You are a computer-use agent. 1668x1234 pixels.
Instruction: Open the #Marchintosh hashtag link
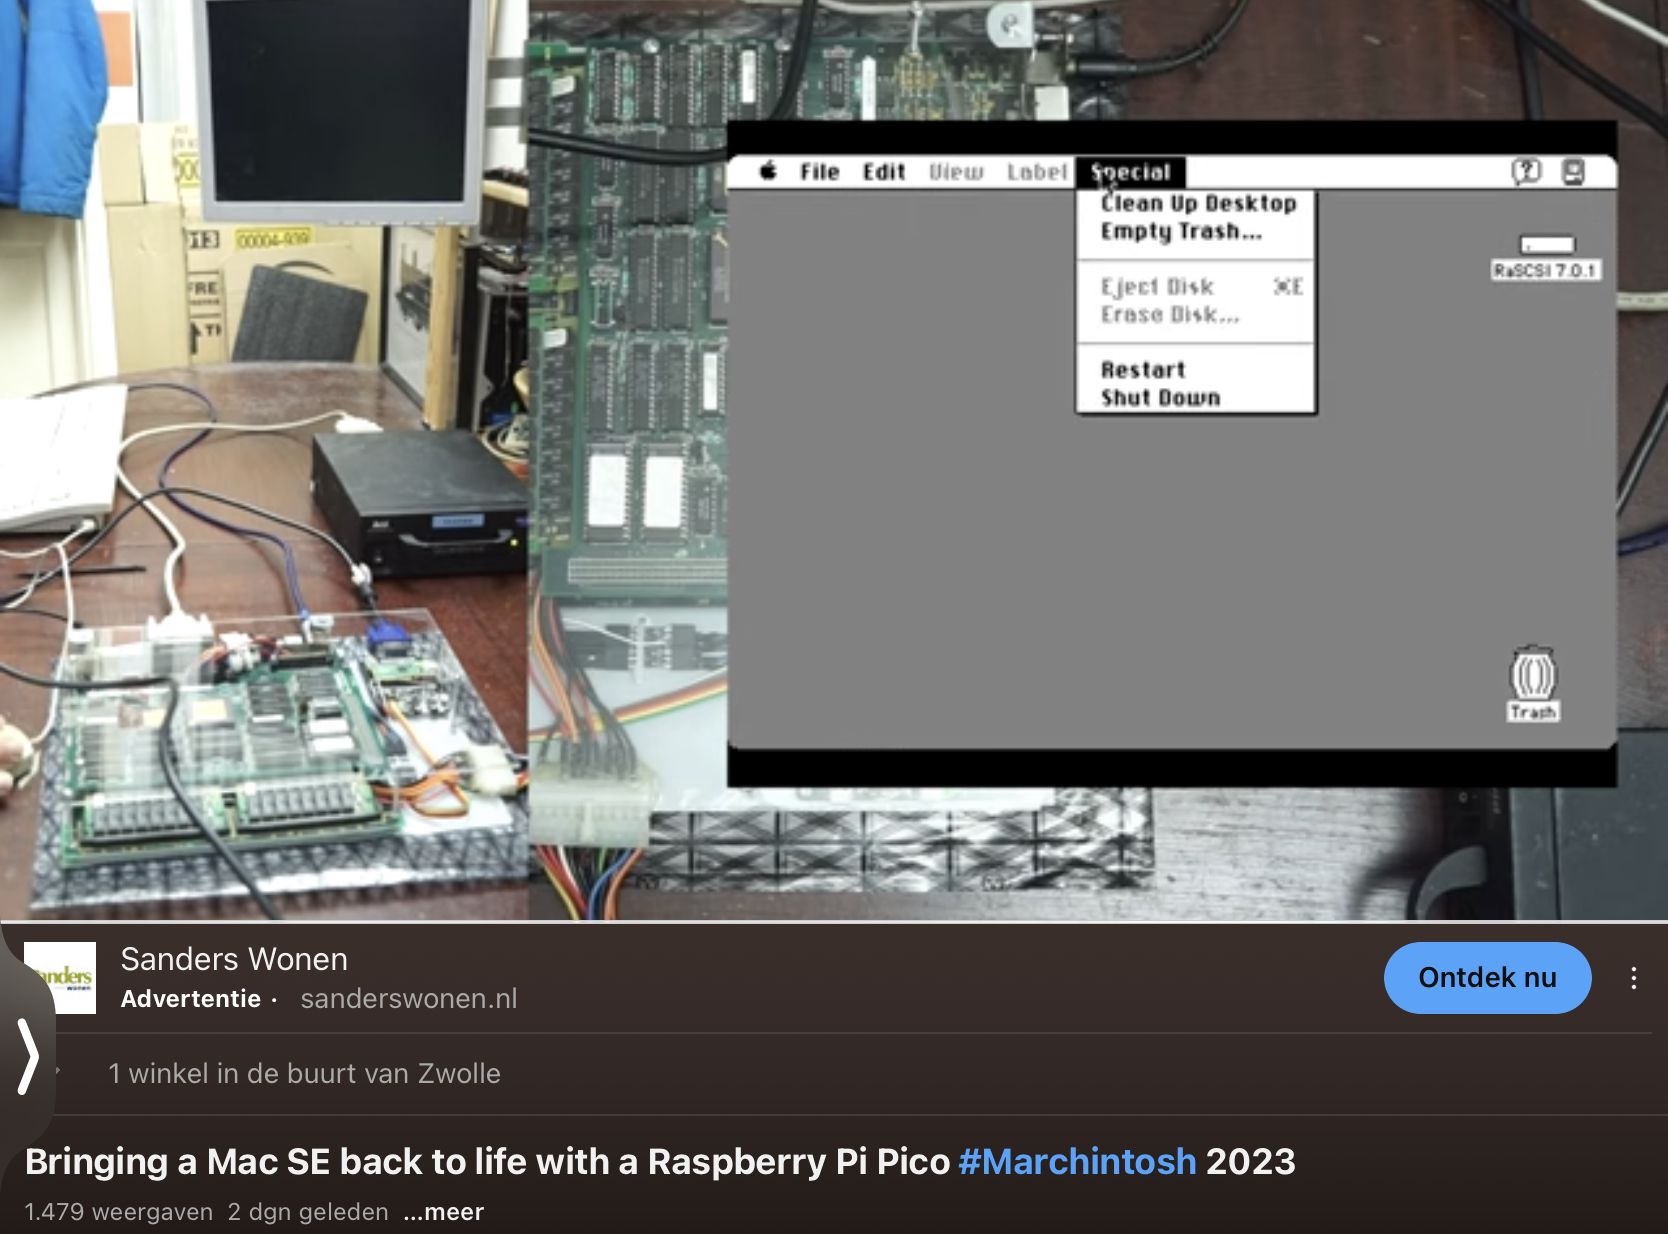pyautogui.click(x=1077, y=1161)
